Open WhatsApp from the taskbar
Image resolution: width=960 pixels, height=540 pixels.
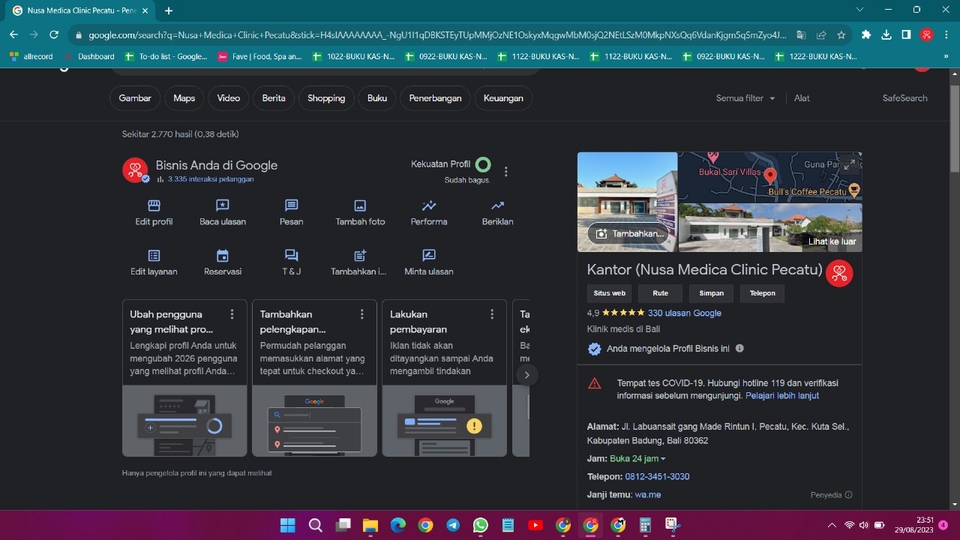point(481,525)
